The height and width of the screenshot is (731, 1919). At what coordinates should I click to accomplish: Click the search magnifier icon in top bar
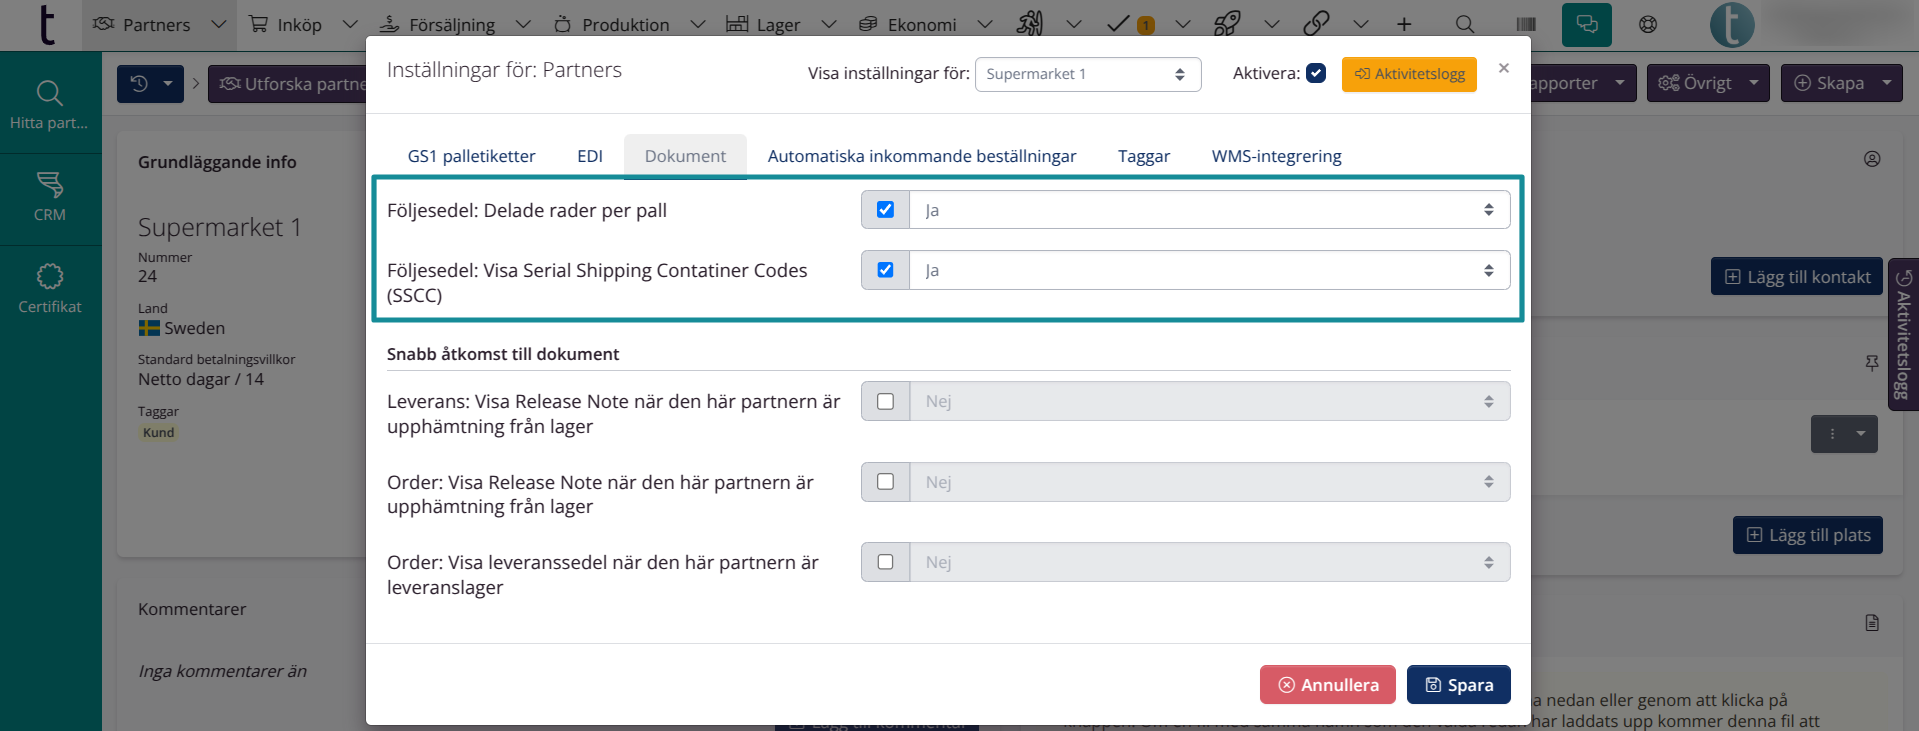(x=1464, y=25)
